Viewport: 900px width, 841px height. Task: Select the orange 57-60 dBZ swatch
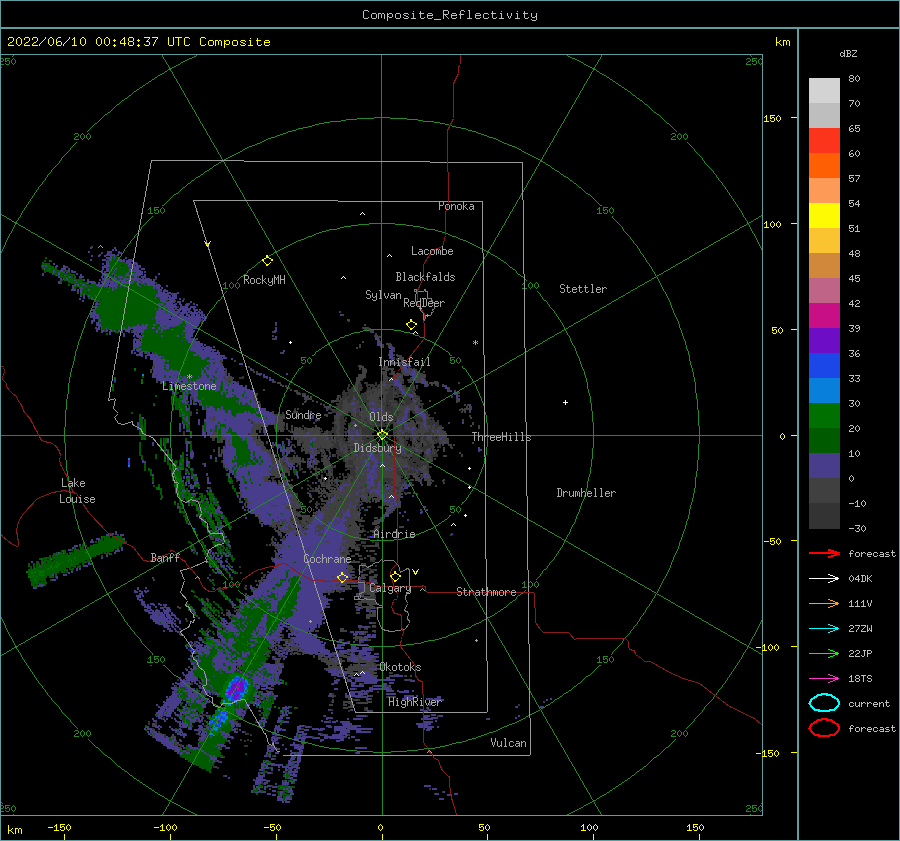(x=824, y=166)
